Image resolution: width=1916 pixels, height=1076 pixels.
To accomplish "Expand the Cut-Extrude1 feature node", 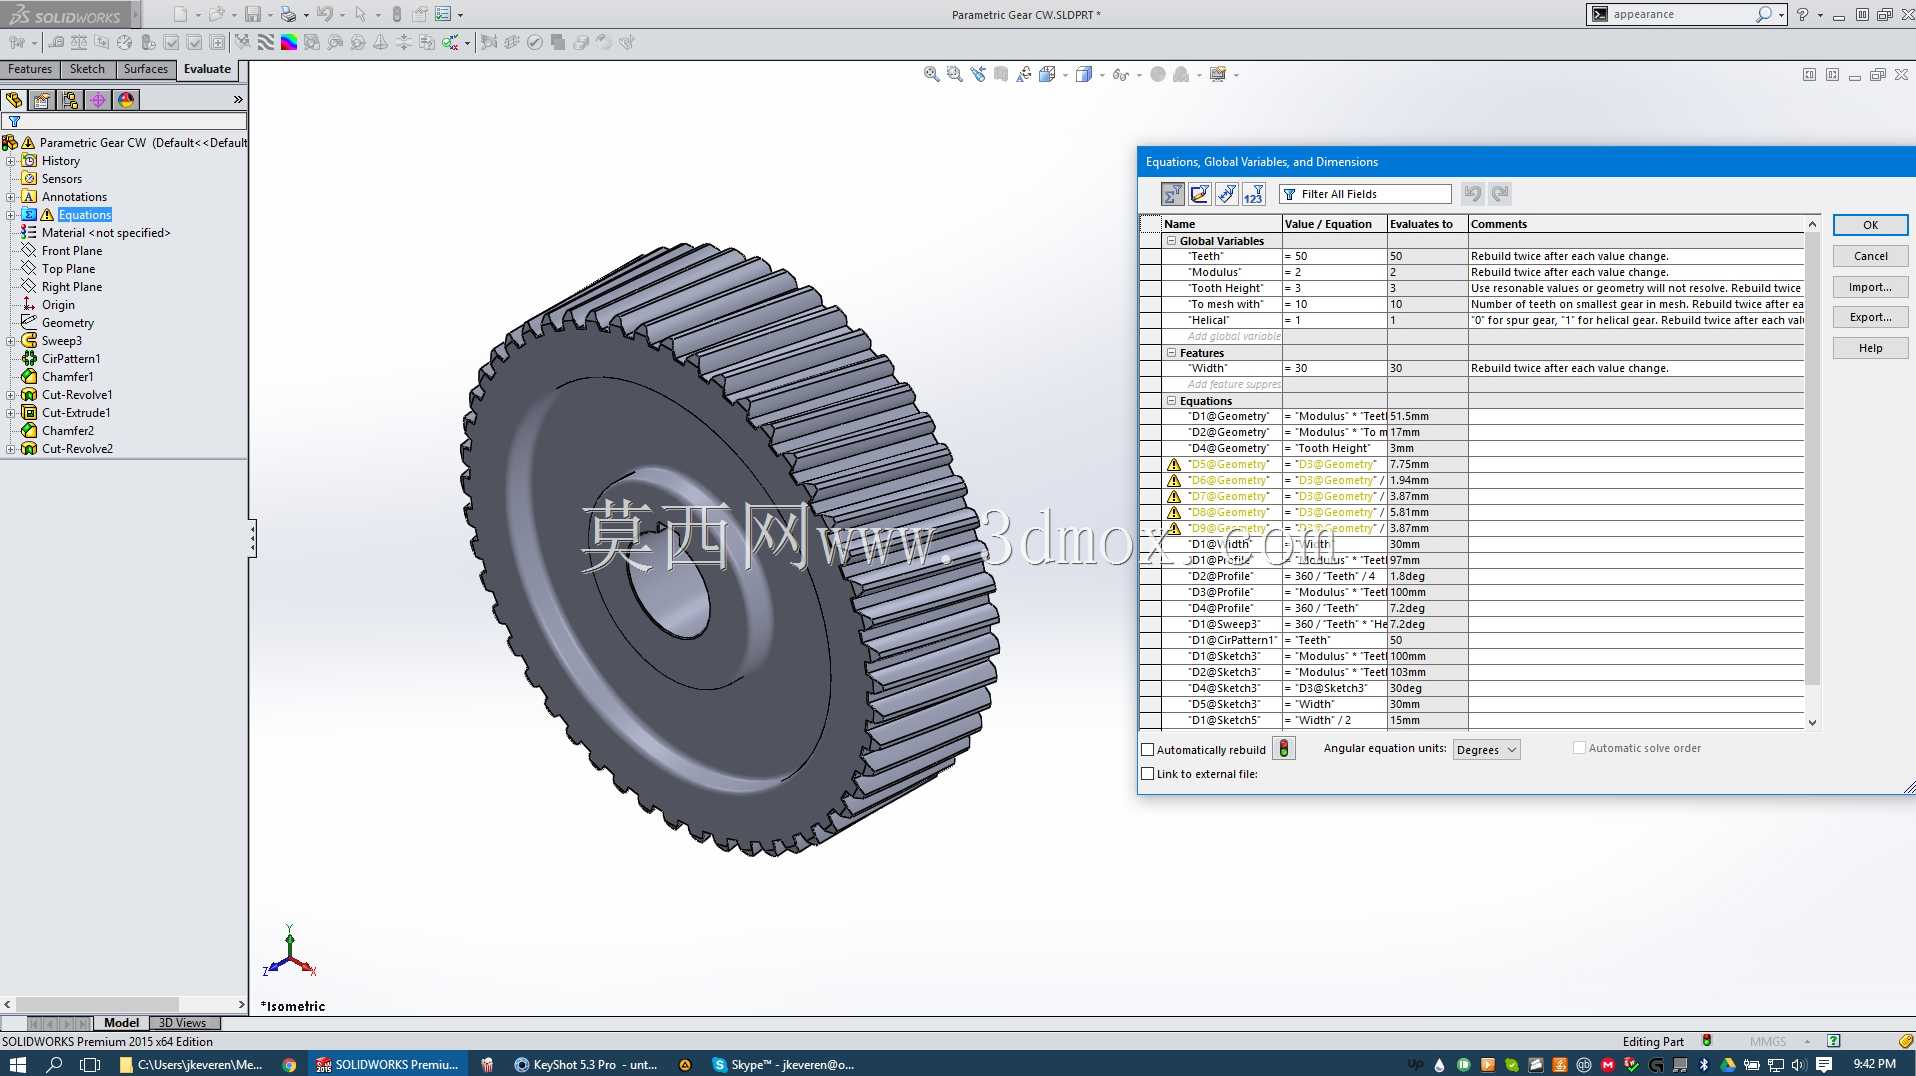I will pos(11,413).
